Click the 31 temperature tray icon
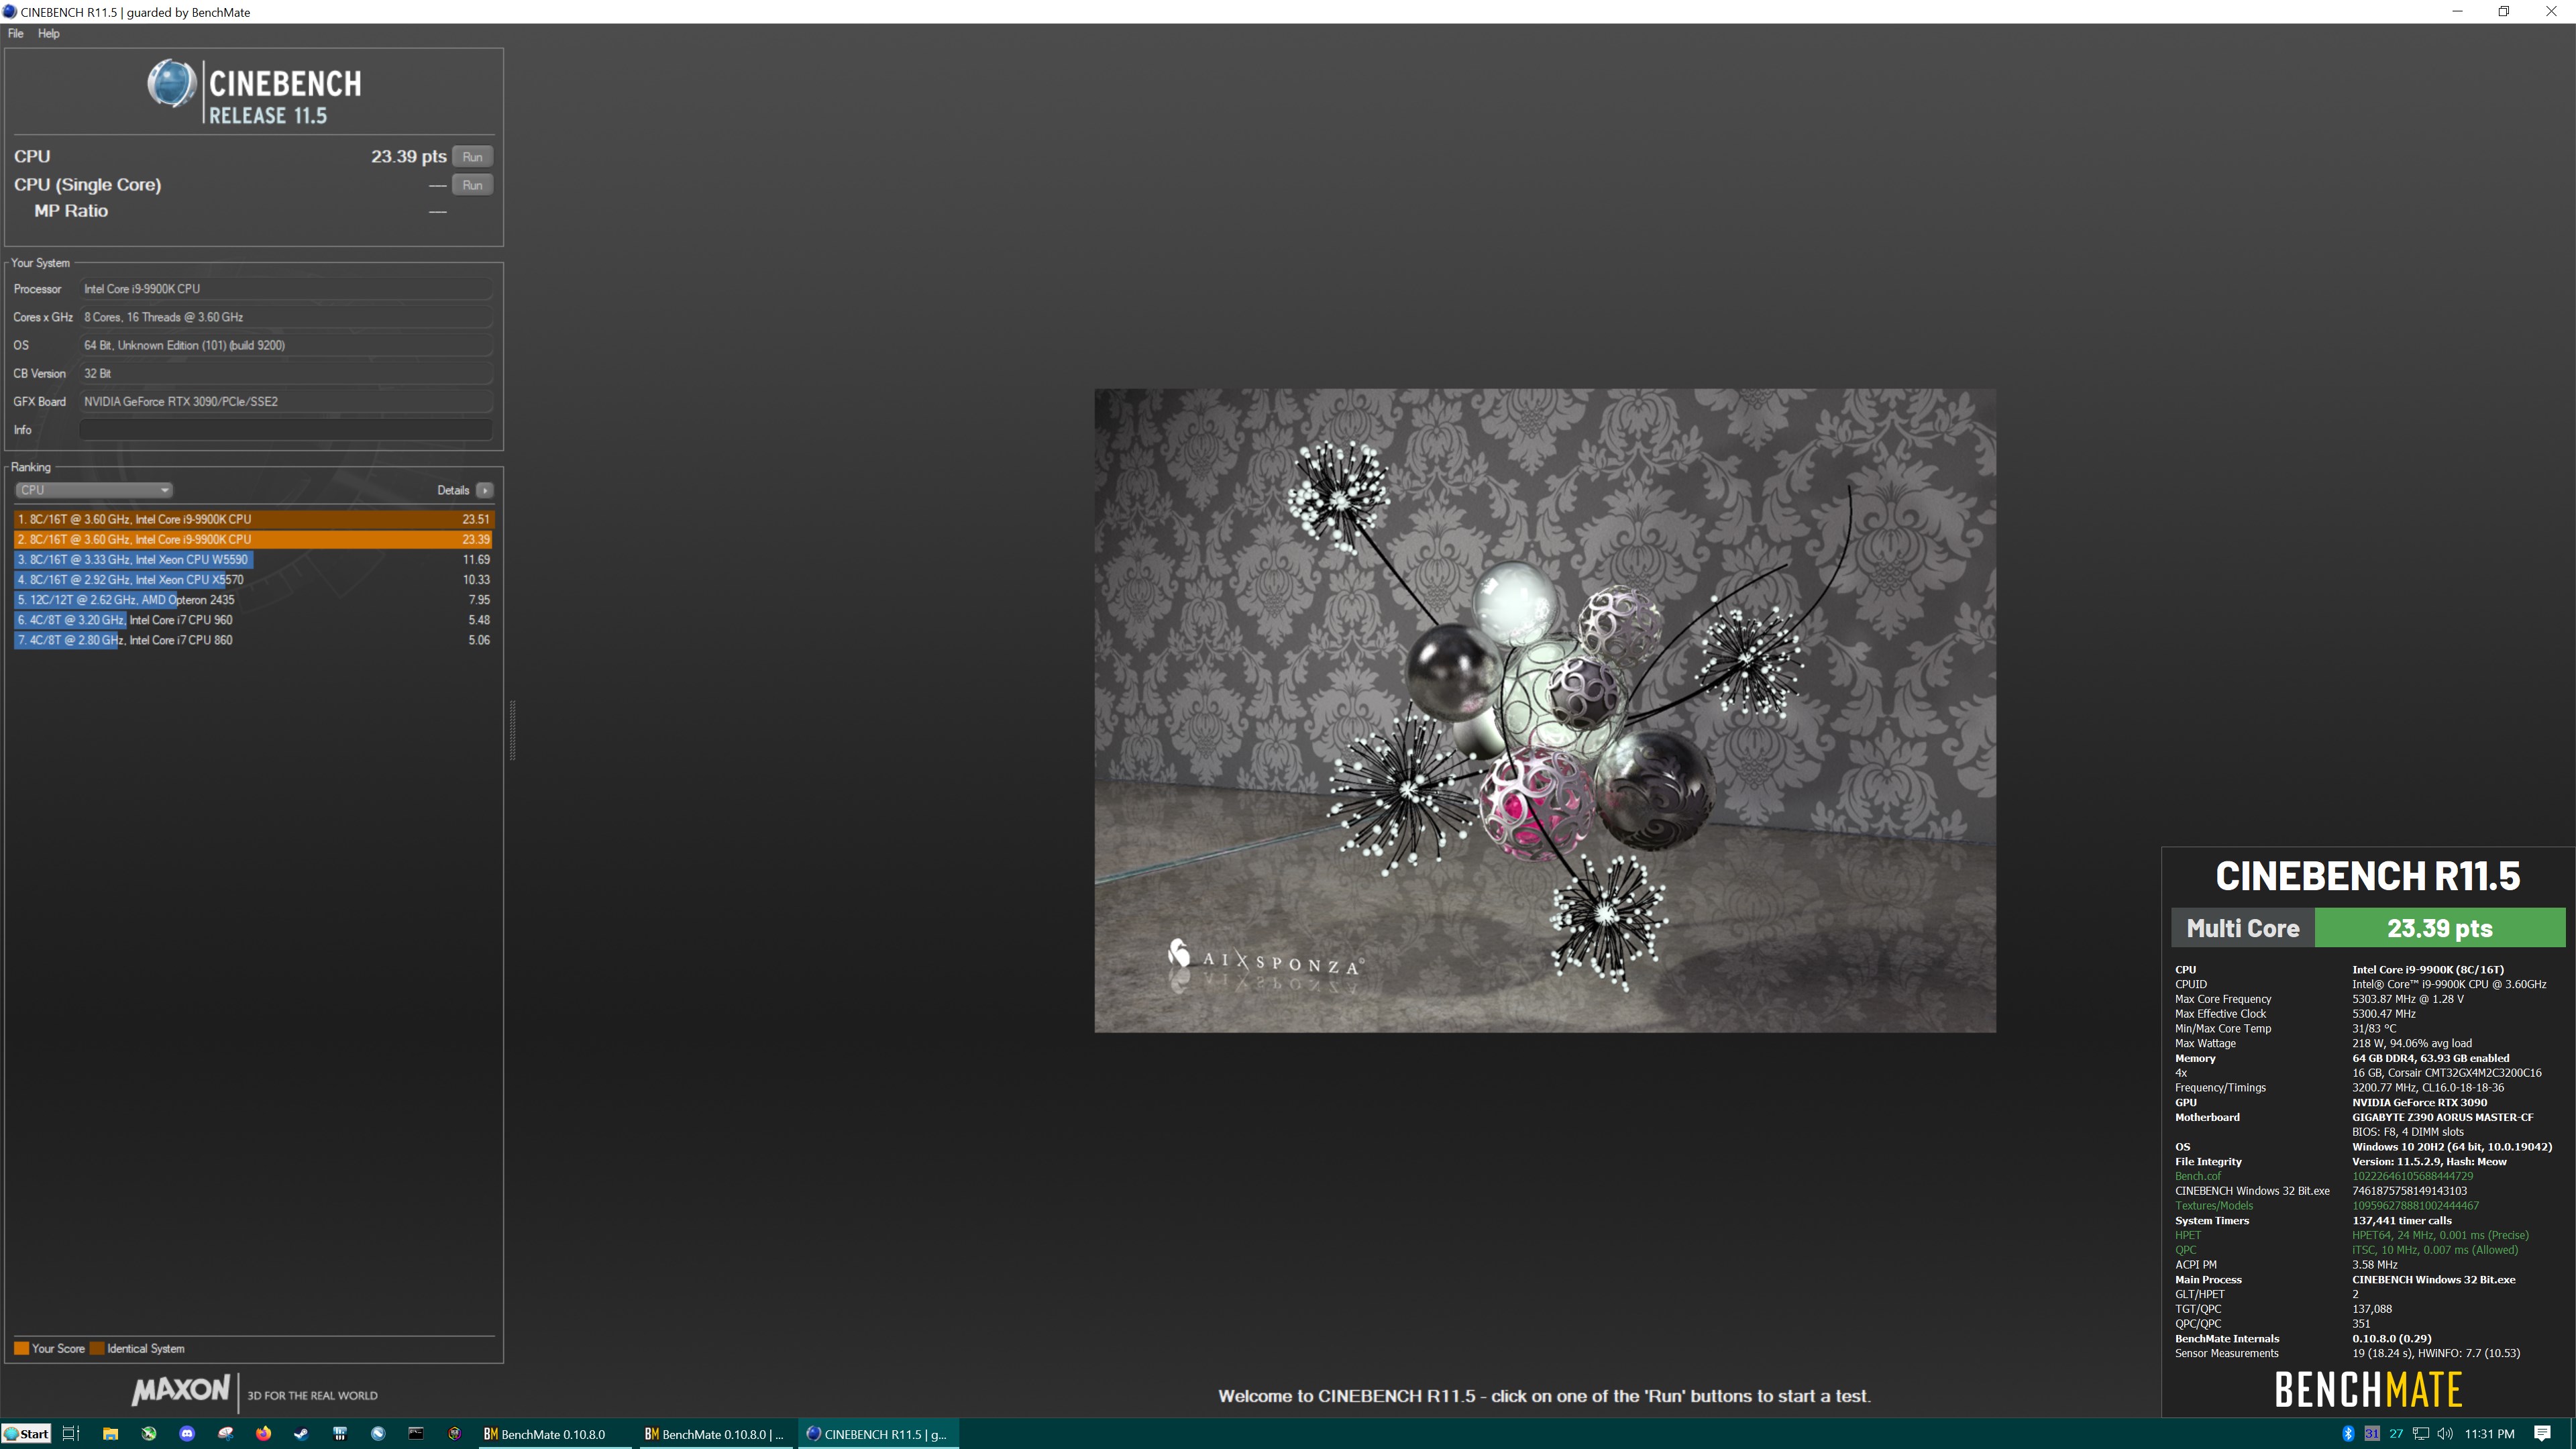This screenshot has width=2576, height=1449. click(2371, 1433)
